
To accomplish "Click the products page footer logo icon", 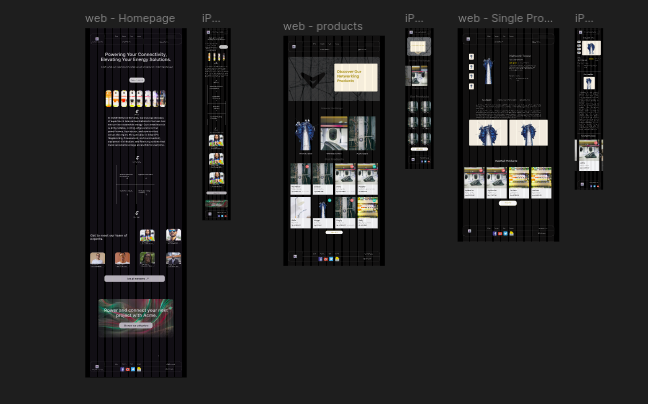I will (295, 257).
